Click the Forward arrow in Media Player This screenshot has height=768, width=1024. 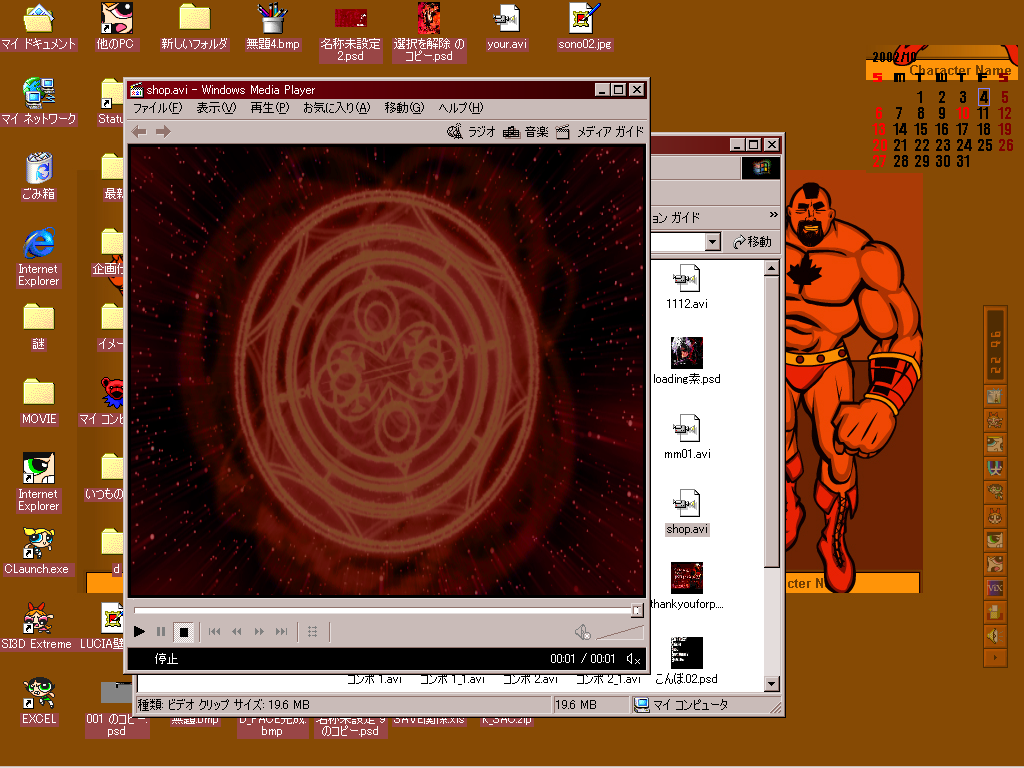coord(163,132)
